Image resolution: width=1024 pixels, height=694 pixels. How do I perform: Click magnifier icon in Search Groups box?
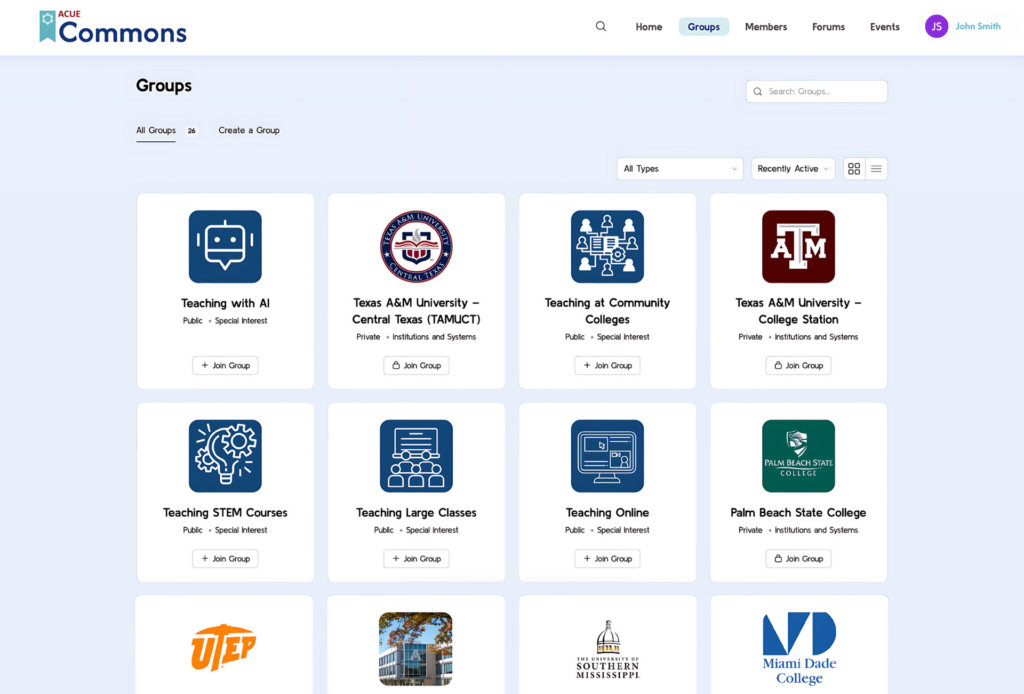click(x=758, y=91)
